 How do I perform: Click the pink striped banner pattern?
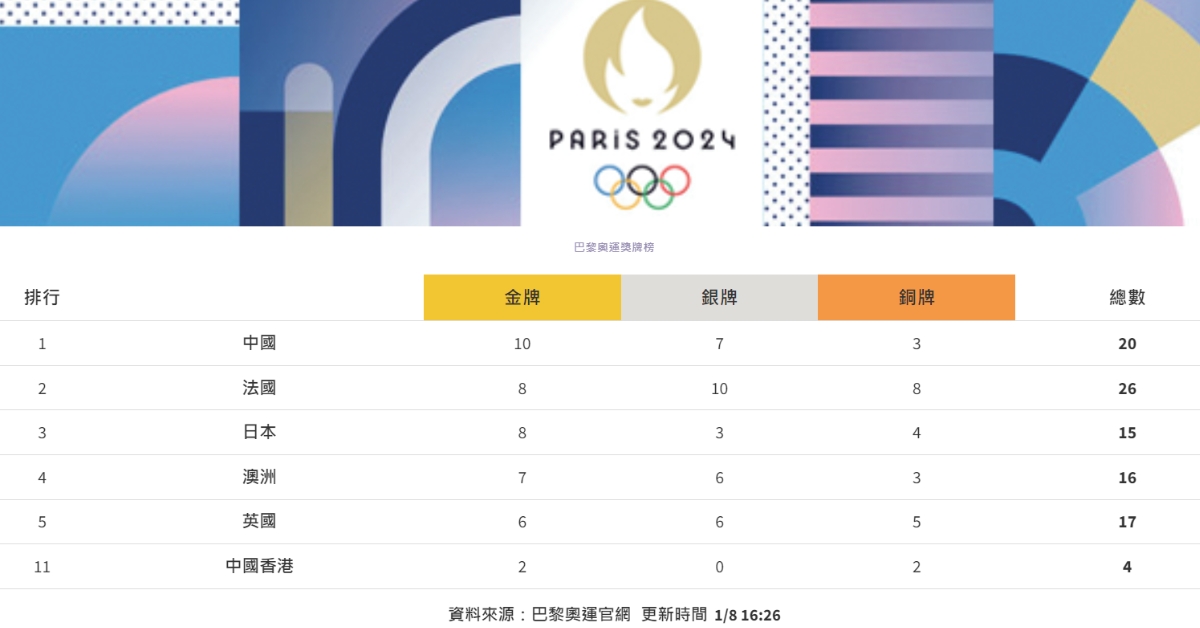pos(901,112)
